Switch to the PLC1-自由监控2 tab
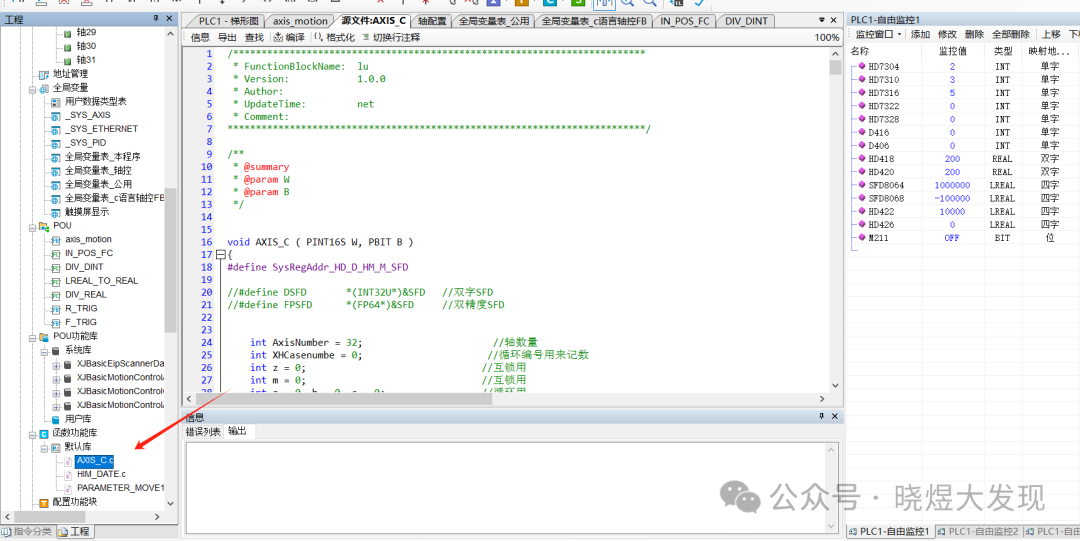 click(x=978, y=531)
